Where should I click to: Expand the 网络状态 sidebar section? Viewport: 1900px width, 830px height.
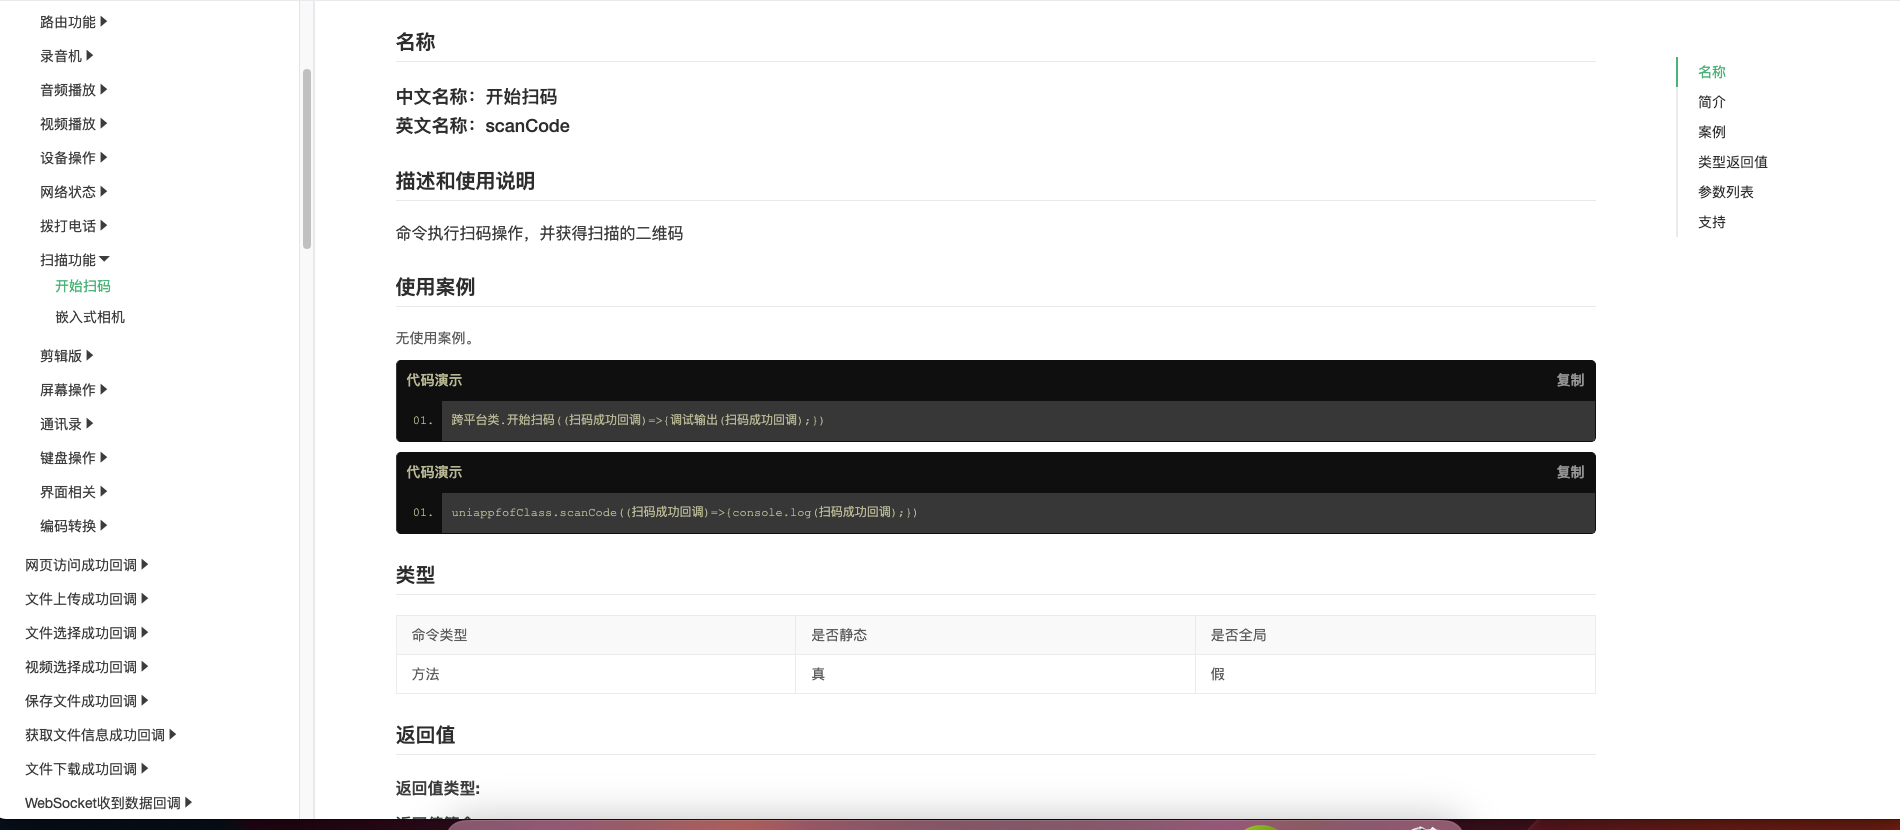coord(73,192)
